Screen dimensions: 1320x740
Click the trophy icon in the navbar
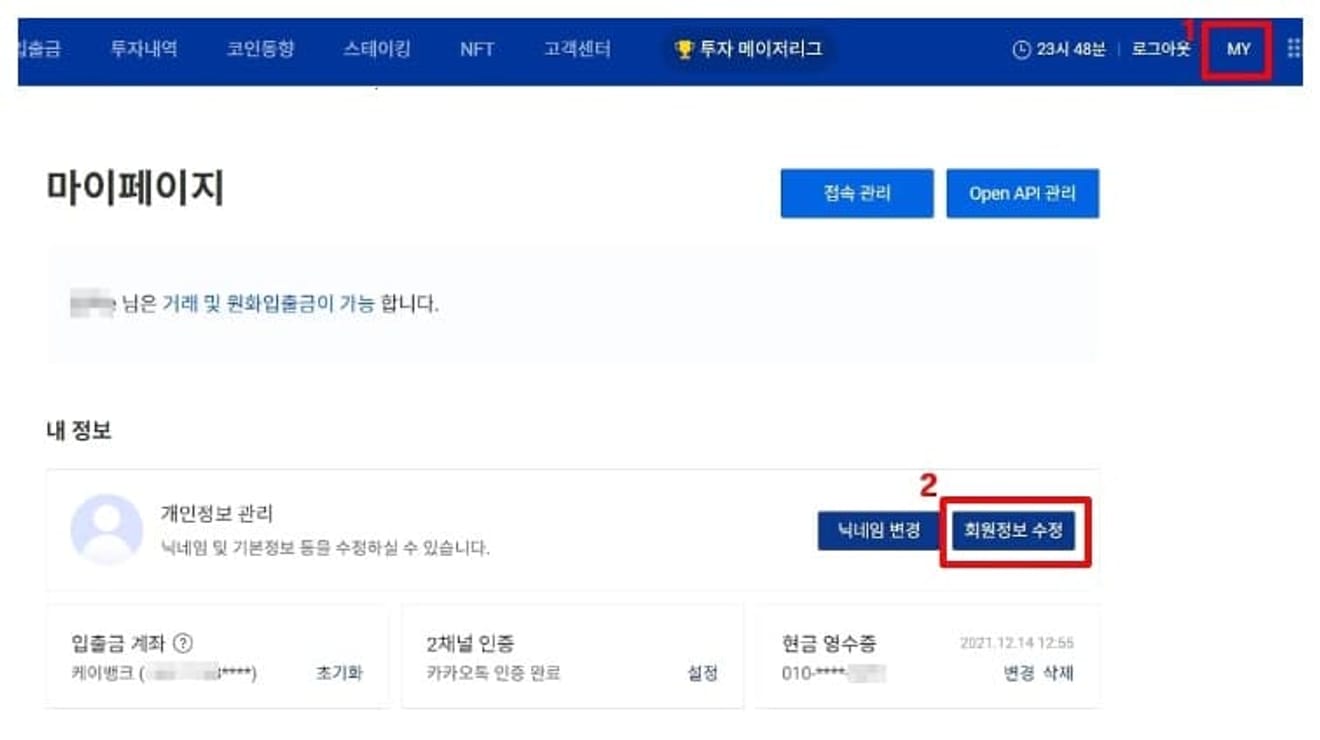click(x=684, y=49)
